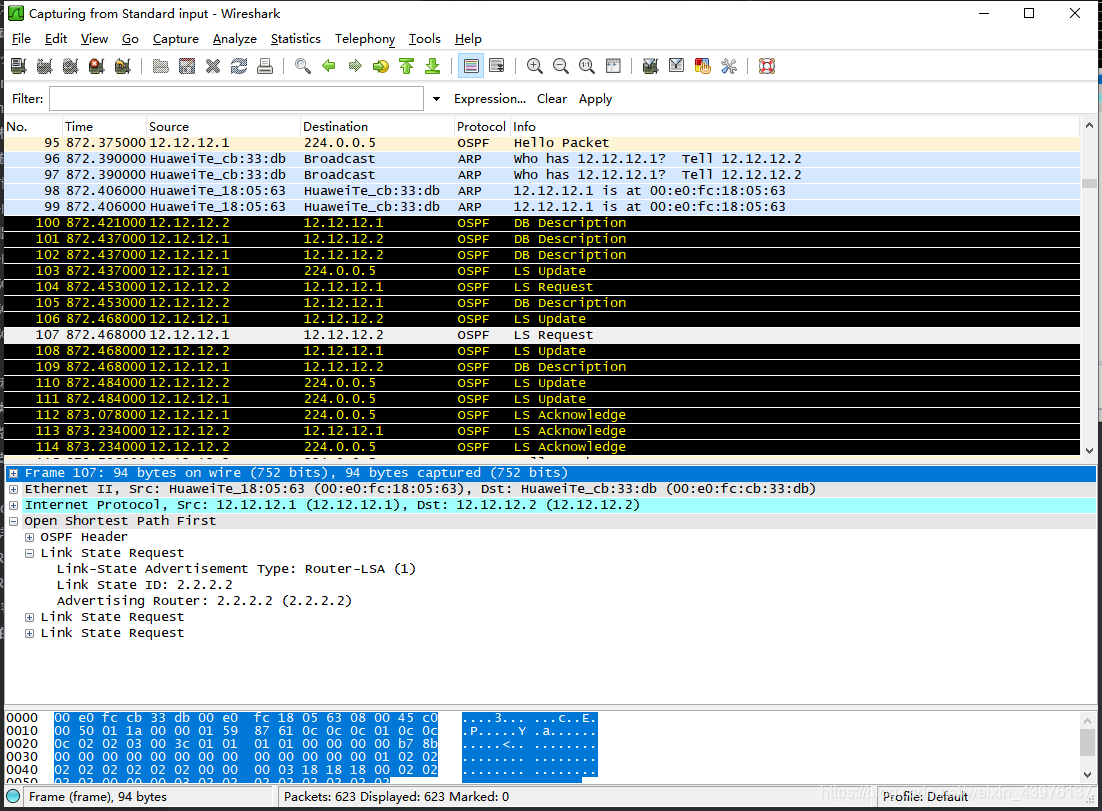The width and height of the screenshot is (1102, 811).
Task: Open a capture file folder icon
Action: [161, 66]
